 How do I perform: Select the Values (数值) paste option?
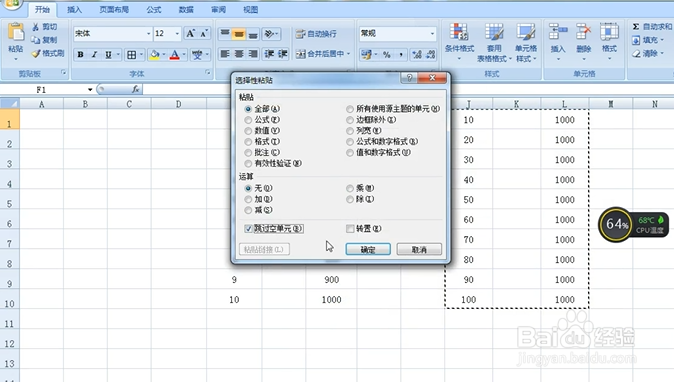coord(248,131)
